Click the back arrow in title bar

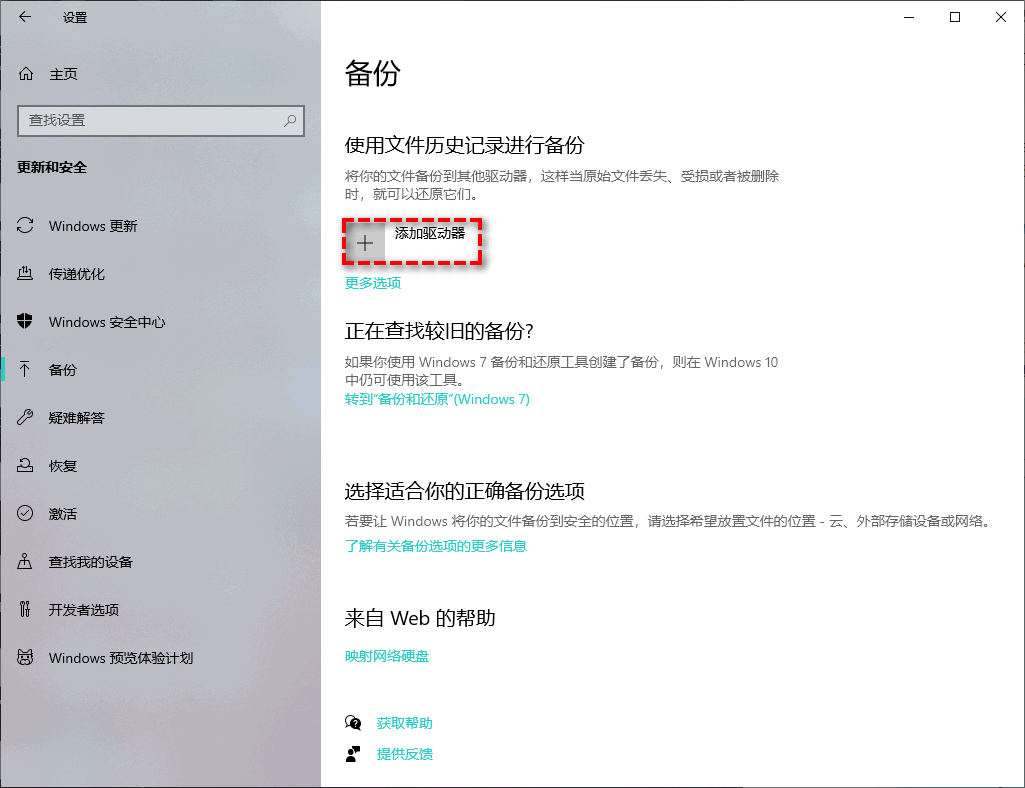pos(25,17)
